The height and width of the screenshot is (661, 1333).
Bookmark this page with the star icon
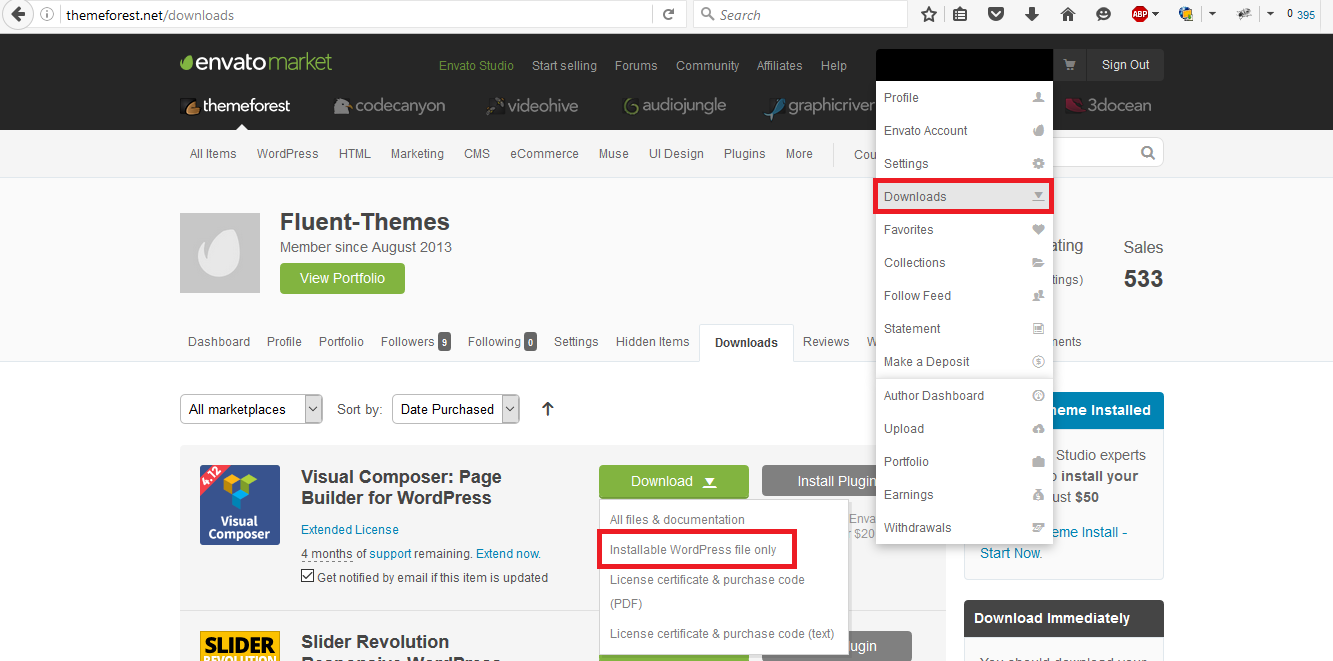tap(929, 14)
